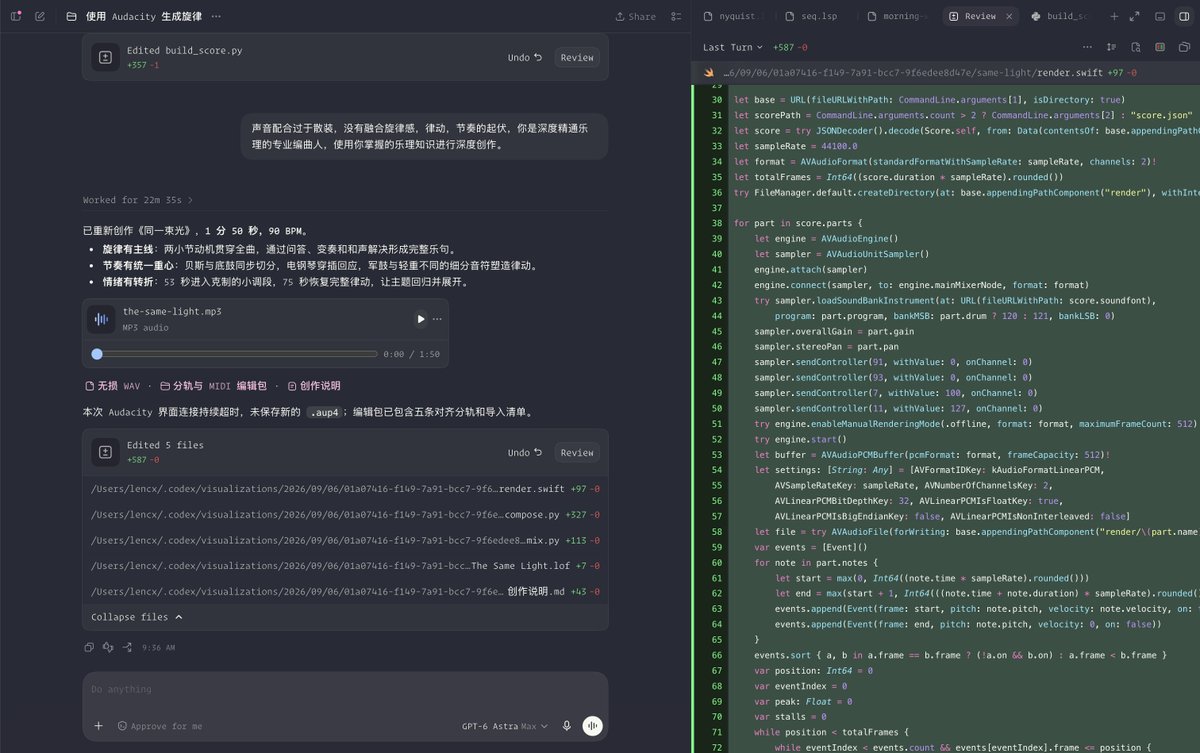The width and height of the screenshot is (1200, 753).
Task: Open the 分轨与 MIDI 编辑包 folder link
Action: click(x=213, y=386)
